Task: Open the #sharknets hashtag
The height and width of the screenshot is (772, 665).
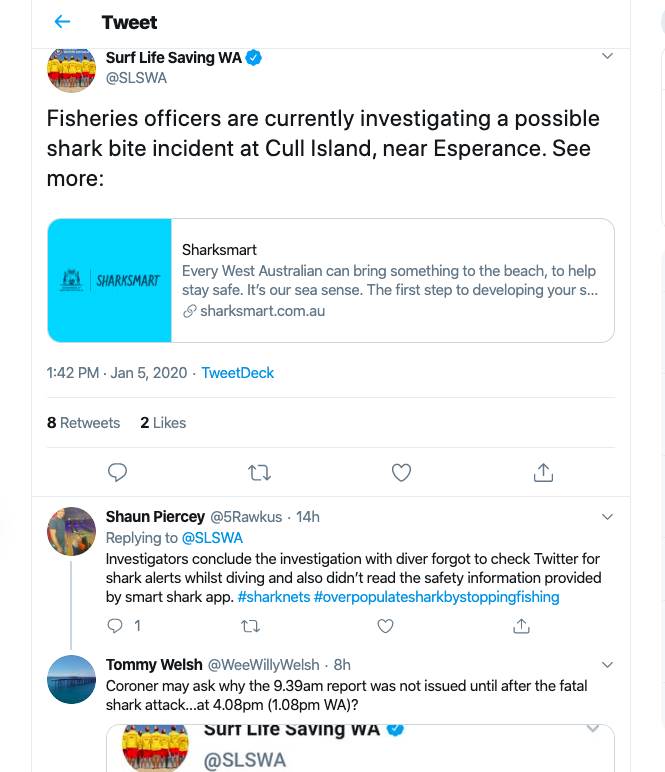Action: click(273, 597)
